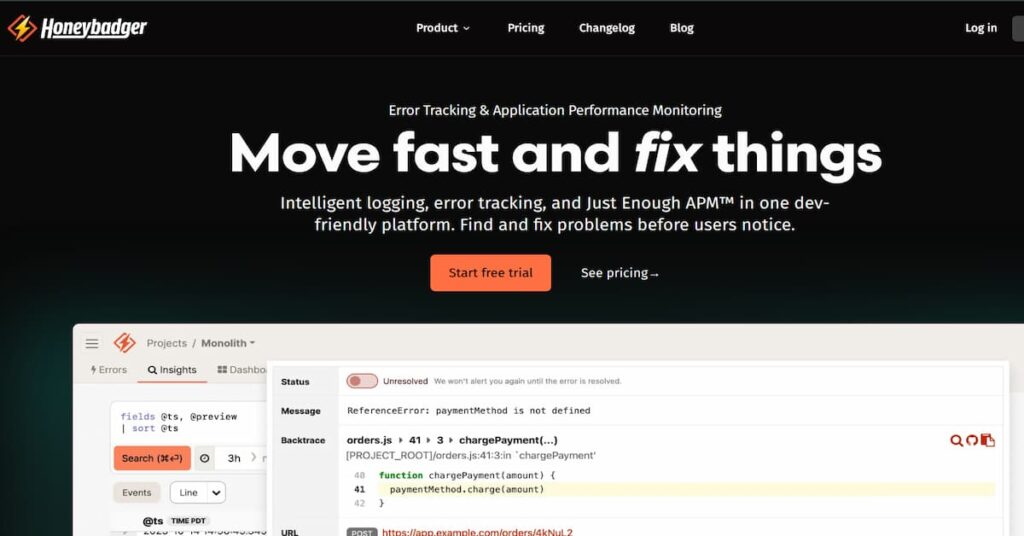Screen dimensions: 1024x536
Task: Open the Log in link
Action: [x=981, y=28]
